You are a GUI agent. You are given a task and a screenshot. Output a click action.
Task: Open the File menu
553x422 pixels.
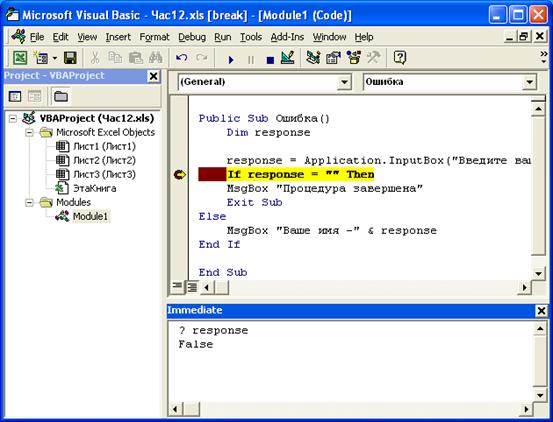(37, 37)
